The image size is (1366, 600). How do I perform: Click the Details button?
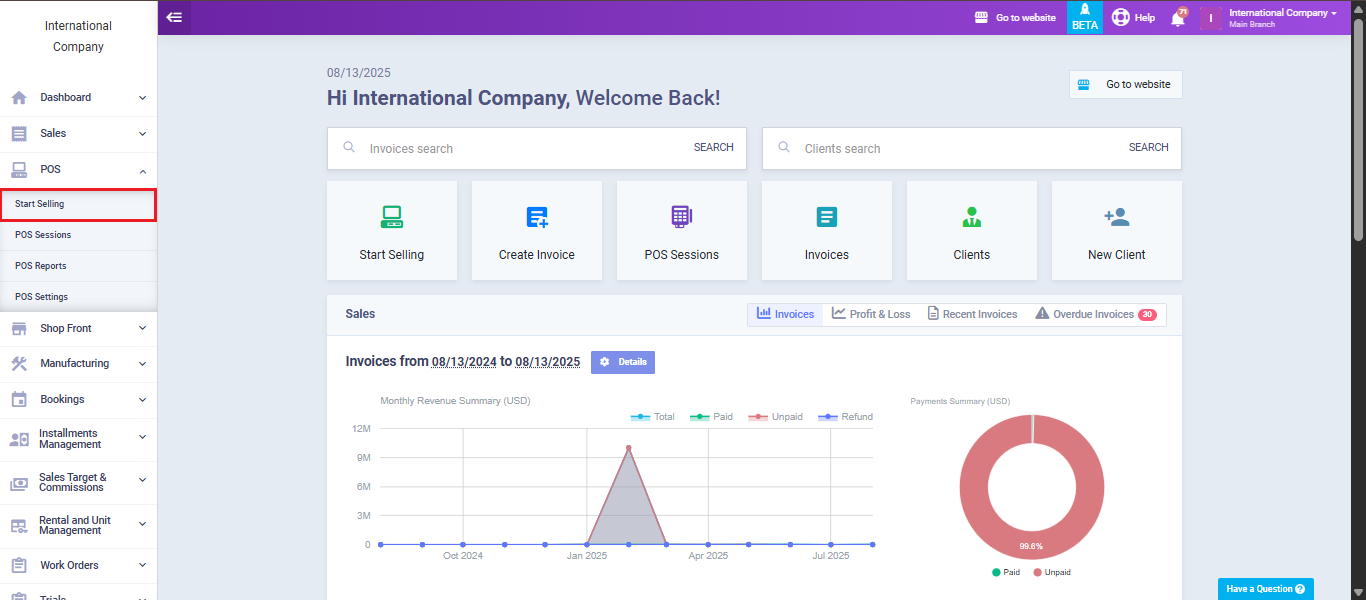pos(623,362)
